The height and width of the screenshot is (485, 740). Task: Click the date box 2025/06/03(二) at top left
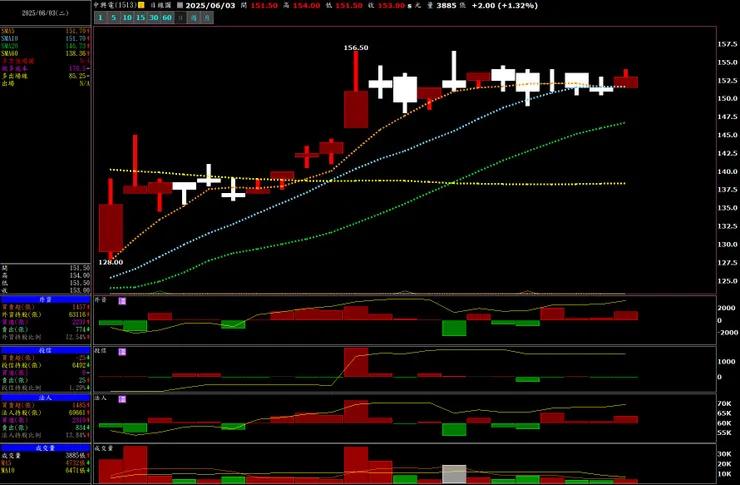coord(45,13)
